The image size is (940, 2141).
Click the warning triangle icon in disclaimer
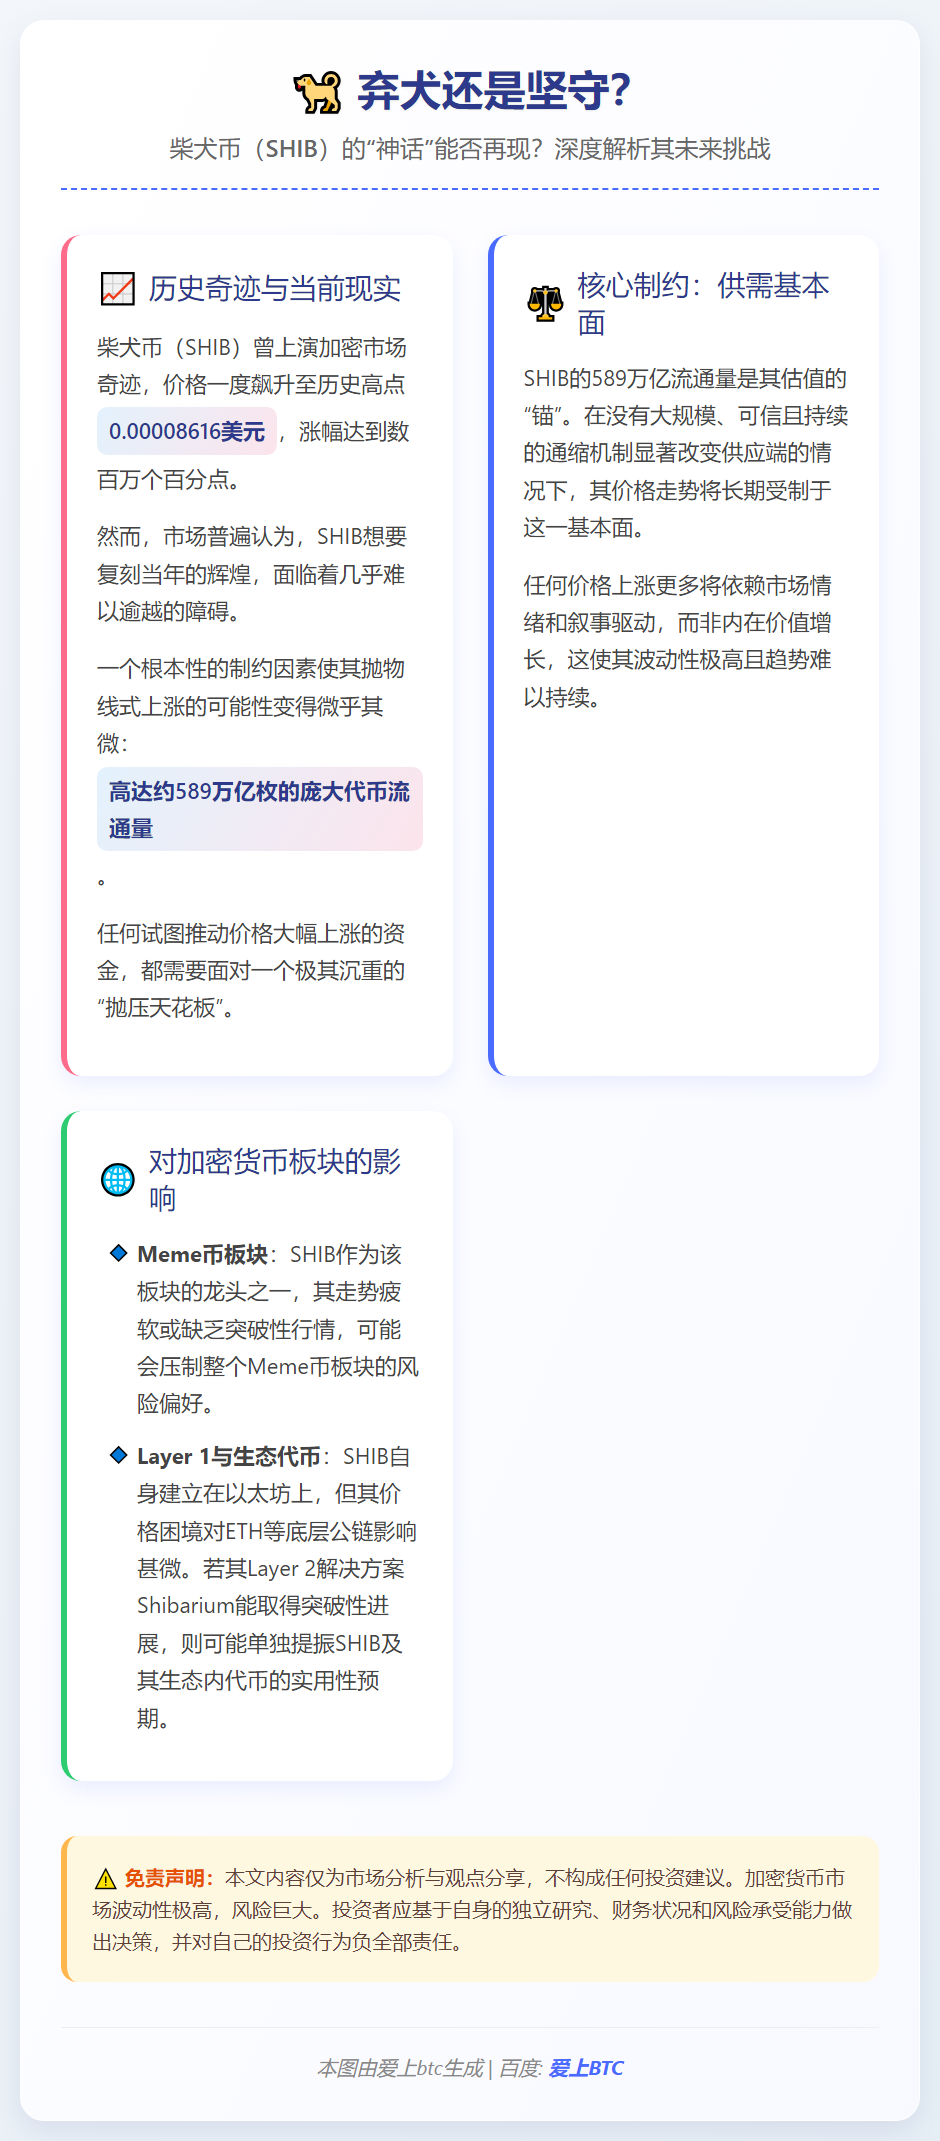coord(105,1879)
